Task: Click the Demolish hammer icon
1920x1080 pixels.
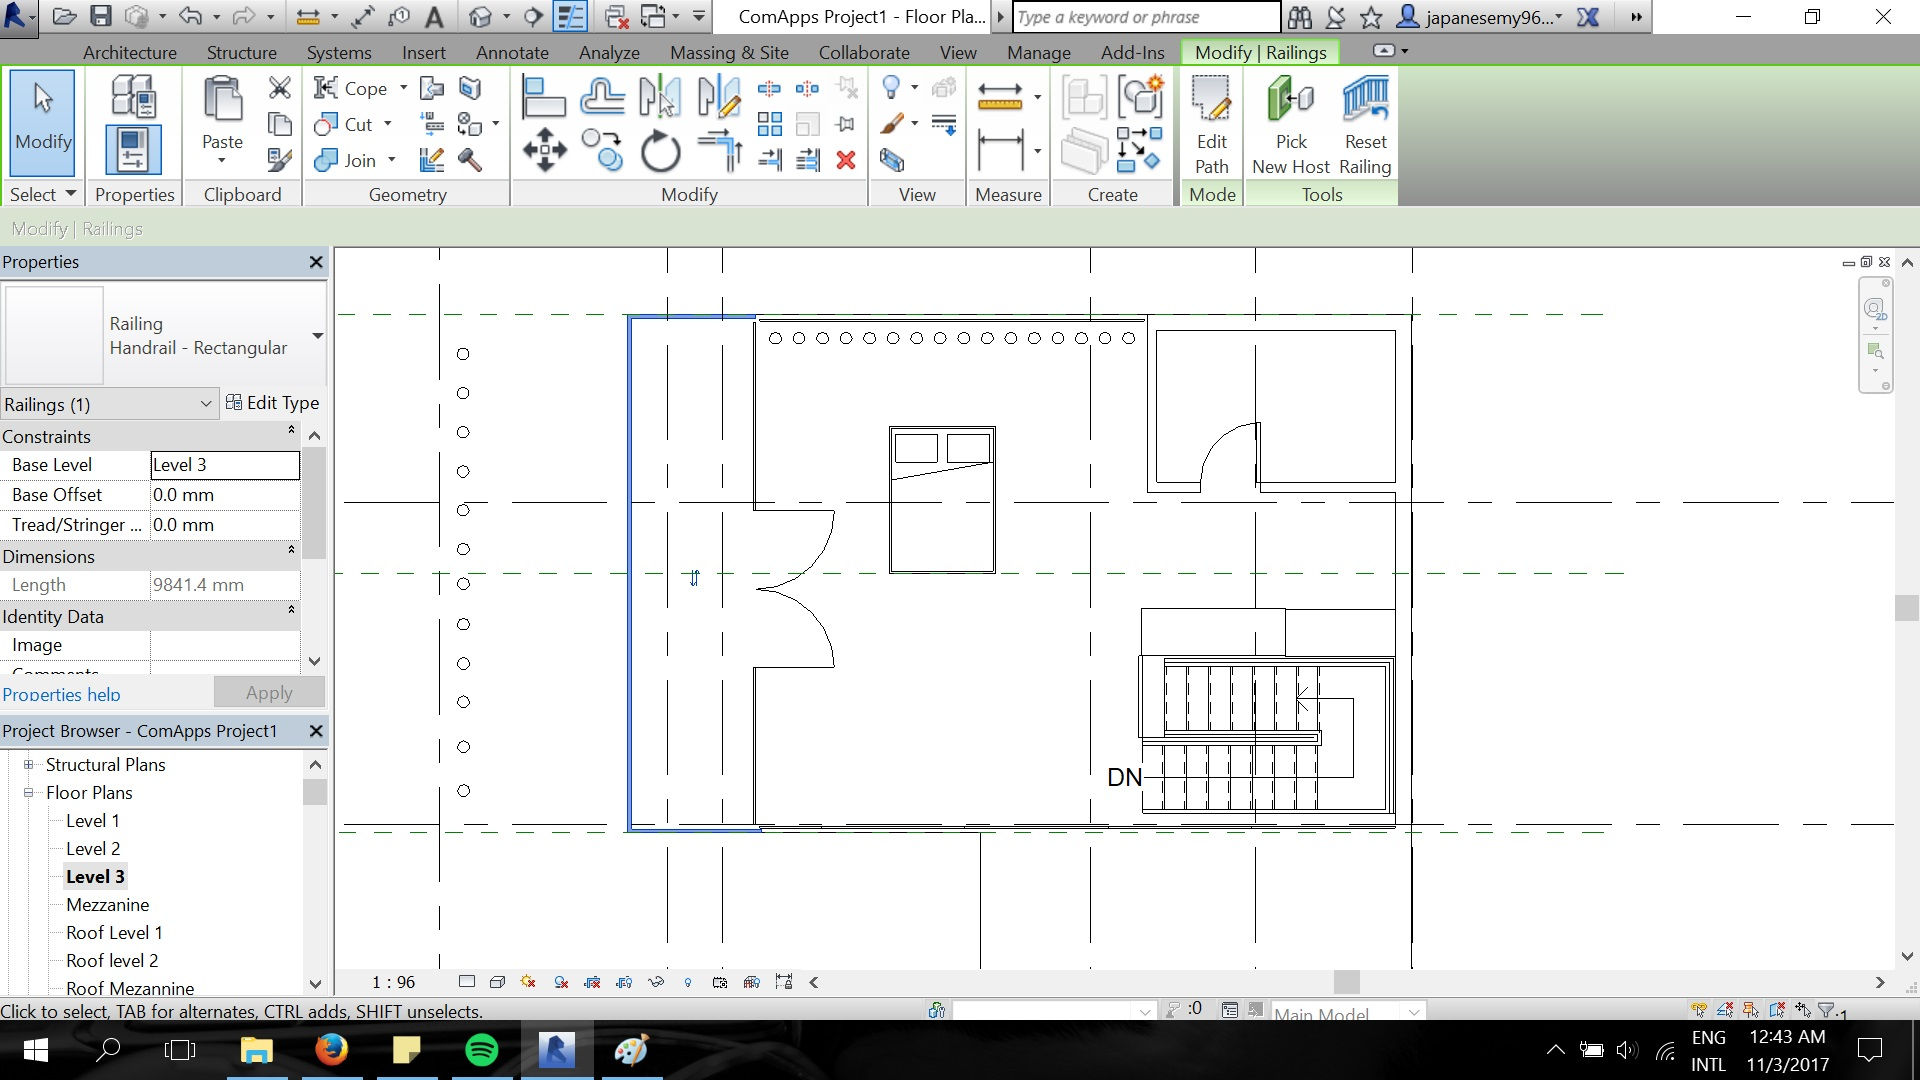Action: click(469, 160)
